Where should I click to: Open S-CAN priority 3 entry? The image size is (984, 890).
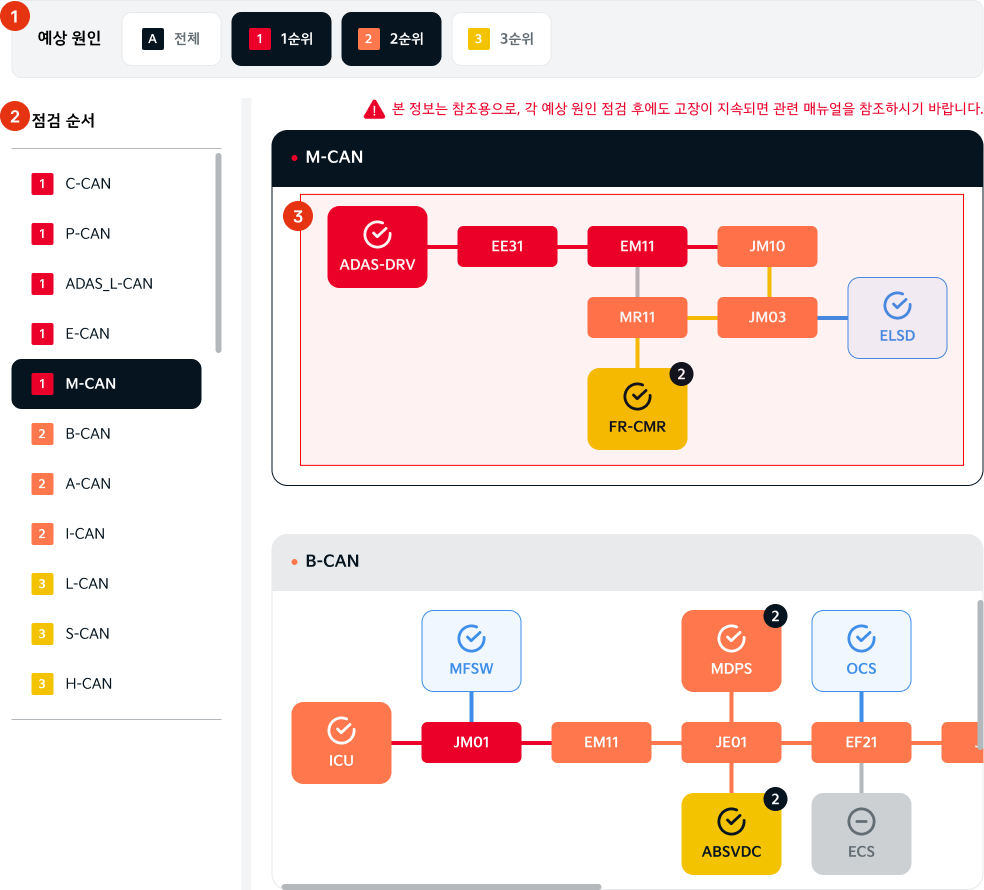coord(107,634)
